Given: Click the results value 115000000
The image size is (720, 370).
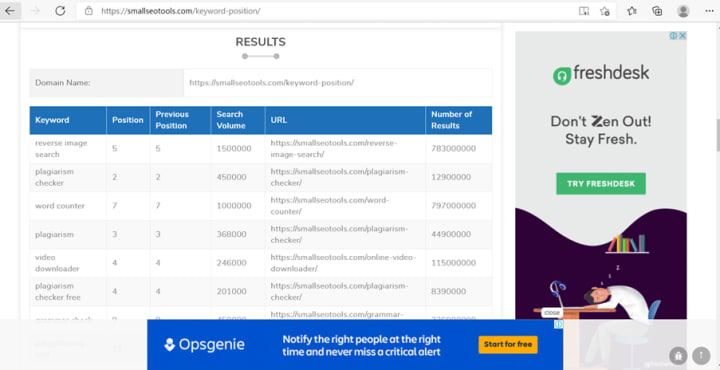Looking at the screenshot, I should [454, 263].
